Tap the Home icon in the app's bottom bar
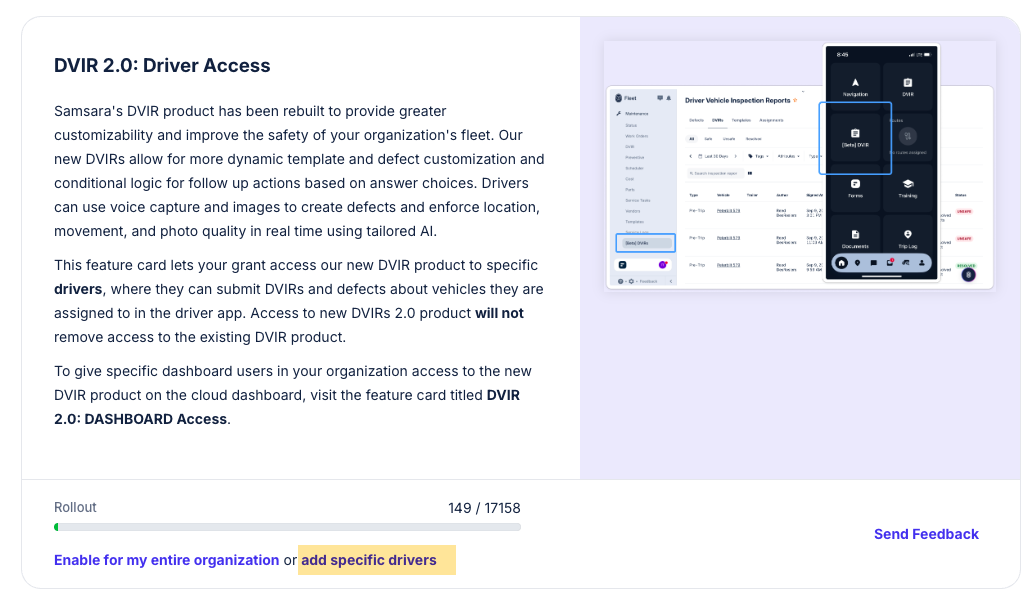 [841, 263]
